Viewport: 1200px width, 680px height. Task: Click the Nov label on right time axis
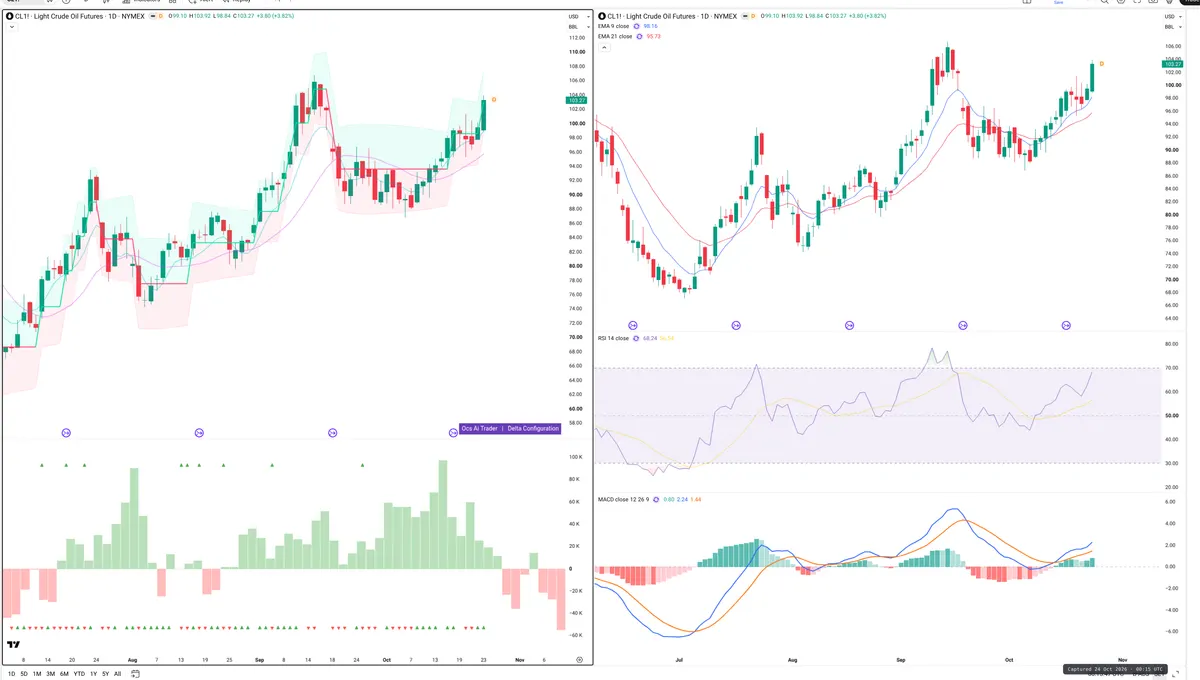[1122, 660]
